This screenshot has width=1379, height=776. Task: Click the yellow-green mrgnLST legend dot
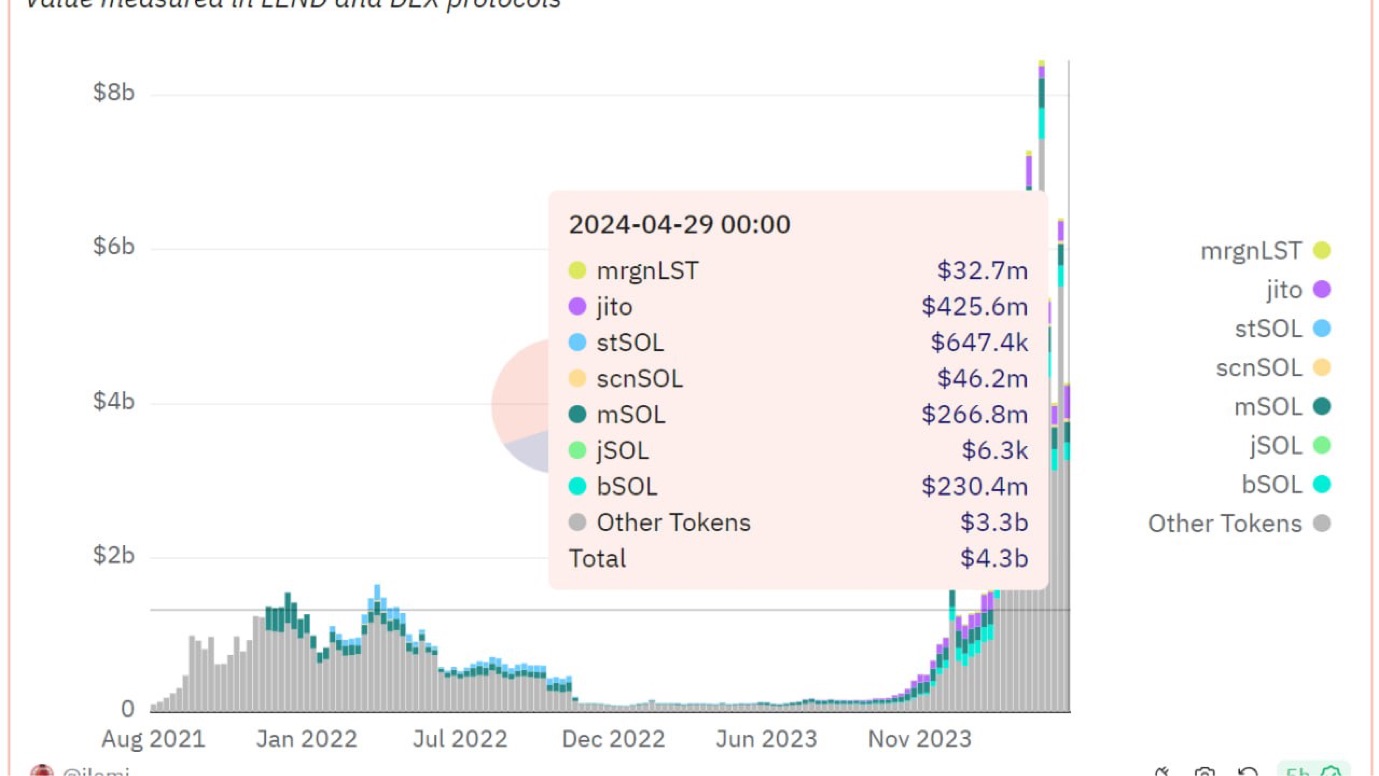point(1321,250)
